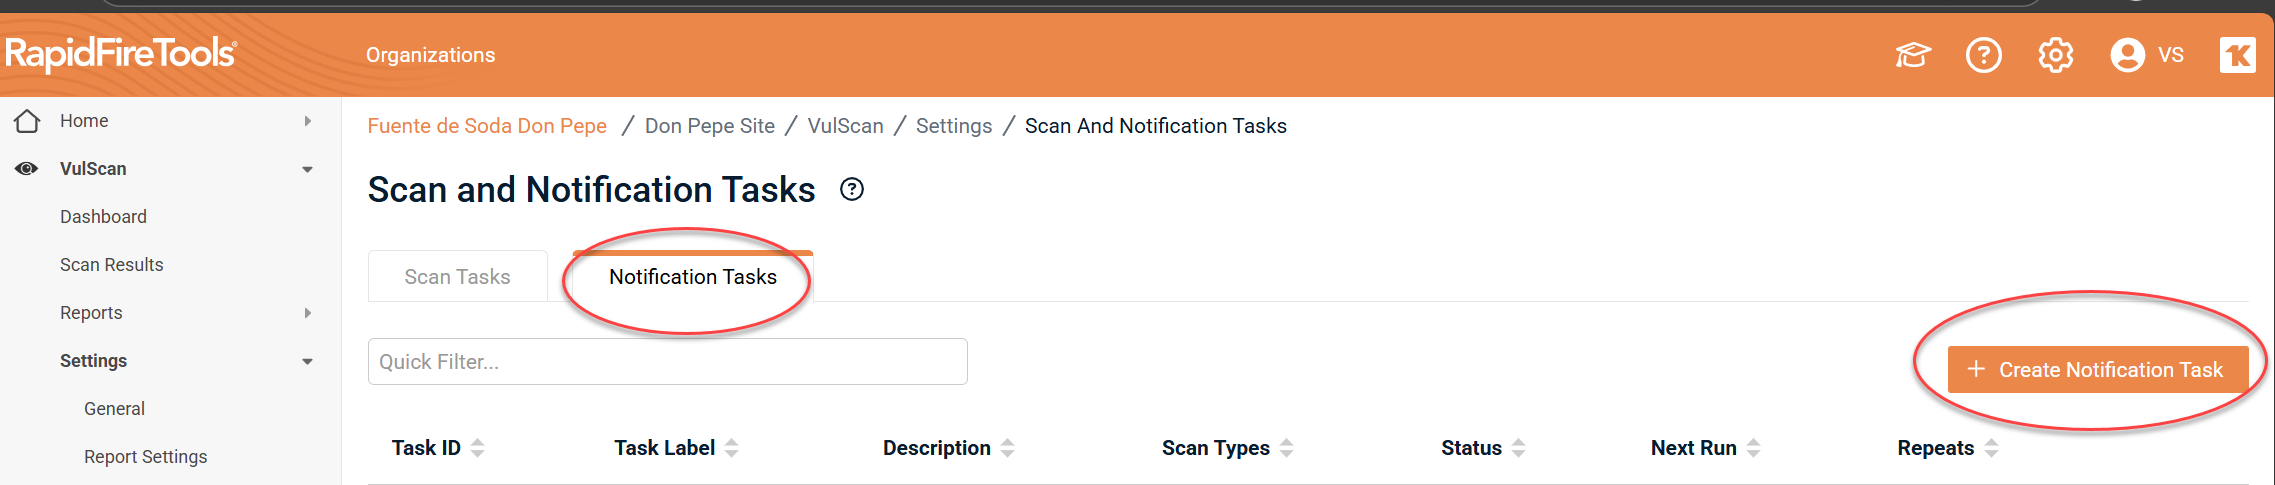Open Fuente de Soda Don Pepe breadcrumb link
This screenshot has width=2275, height=485.
click(x=487, y=126)
